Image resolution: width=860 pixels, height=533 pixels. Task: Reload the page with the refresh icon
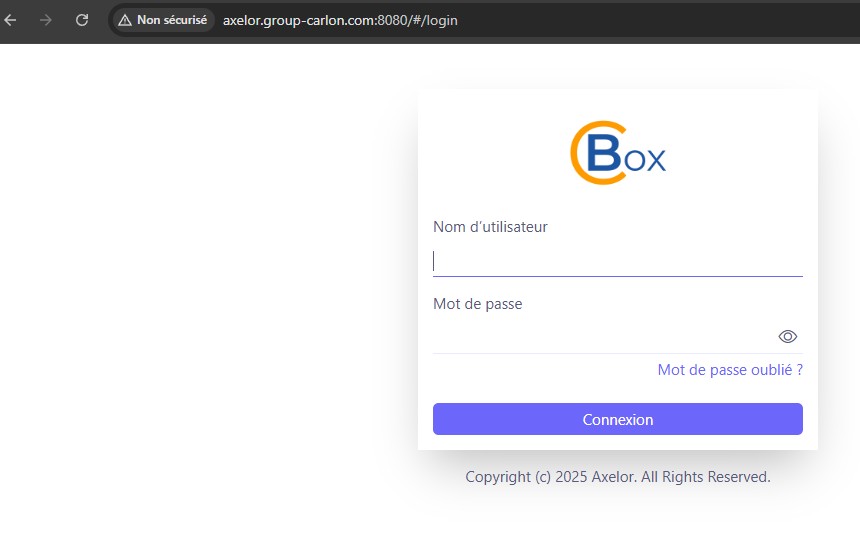click(82, 20)
